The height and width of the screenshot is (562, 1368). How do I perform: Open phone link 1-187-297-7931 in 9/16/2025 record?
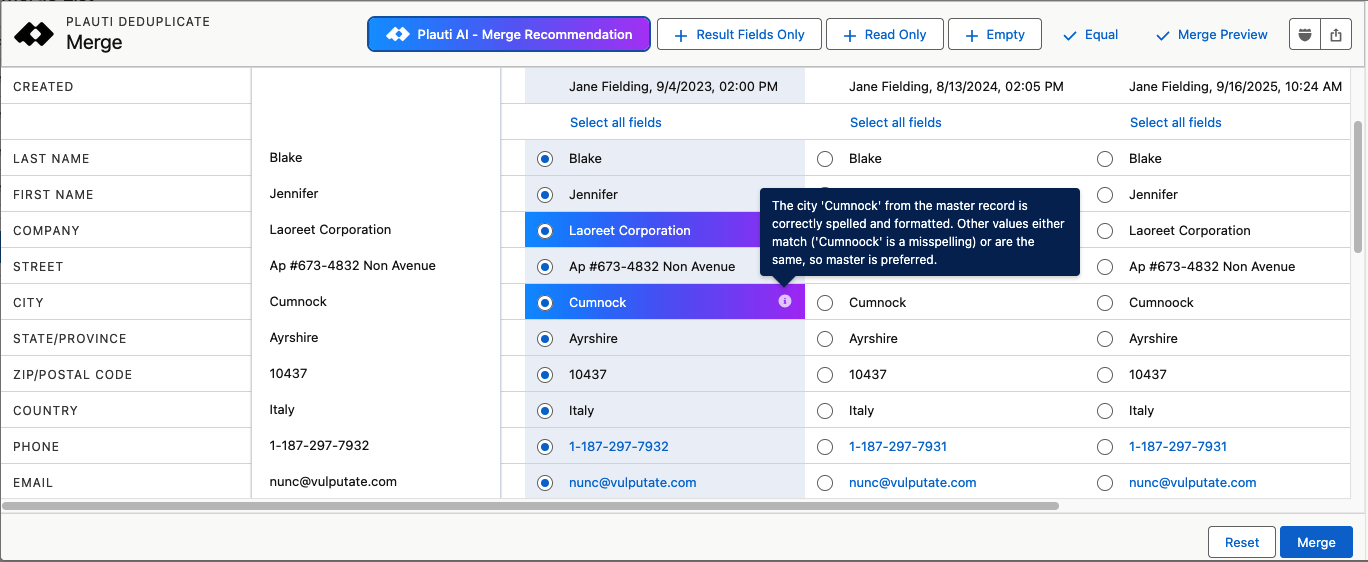[x=1178, y=446]
